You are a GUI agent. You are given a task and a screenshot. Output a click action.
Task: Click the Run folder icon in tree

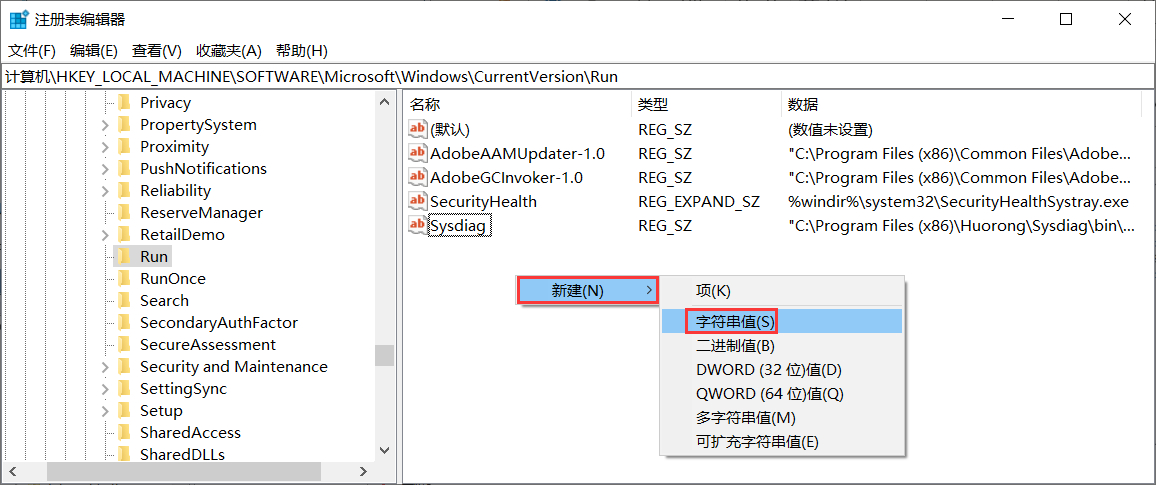pyautogui.click(x=125, y=256)
